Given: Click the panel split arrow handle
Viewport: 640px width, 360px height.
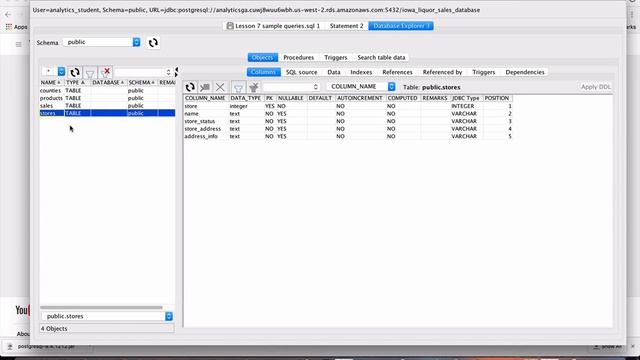Looking at the screenshot, I should 176,72.
